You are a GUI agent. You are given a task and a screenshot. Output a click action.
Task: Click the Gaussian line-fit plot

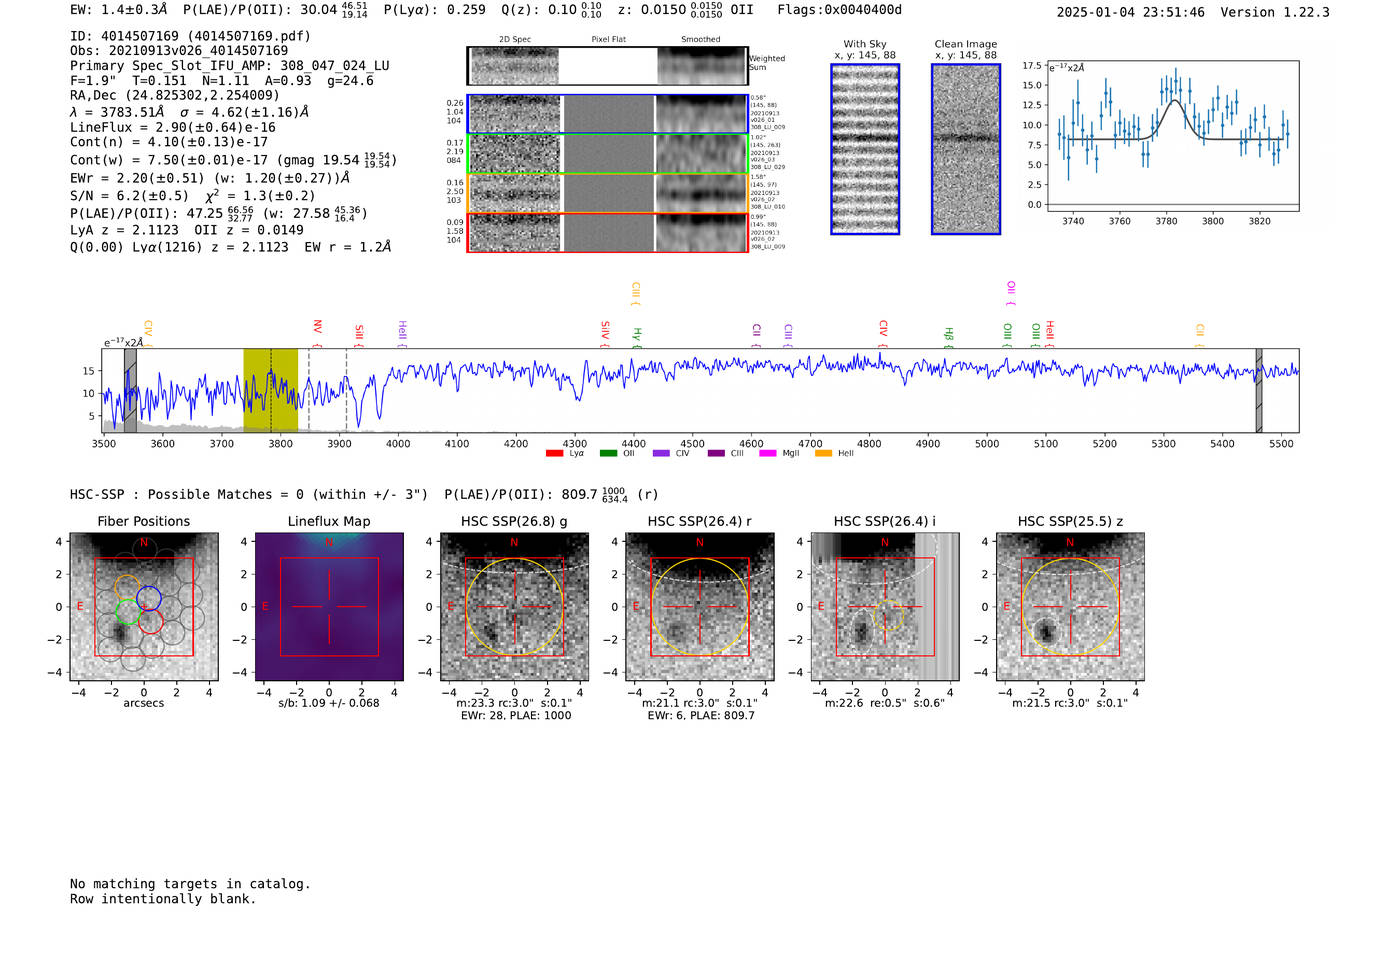click(1173, 137)
